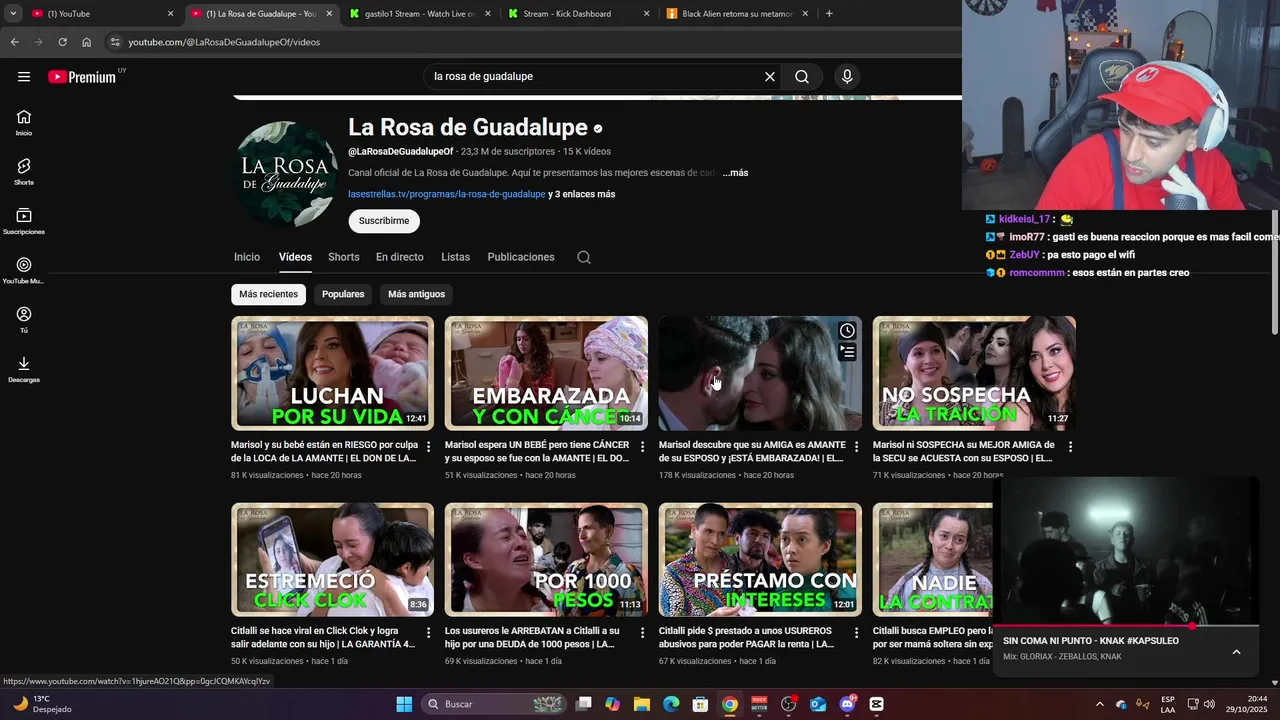Open options for the Marisol ni SOSPECHA video
The image size is (1280, 720).
tap(1070, 446)
